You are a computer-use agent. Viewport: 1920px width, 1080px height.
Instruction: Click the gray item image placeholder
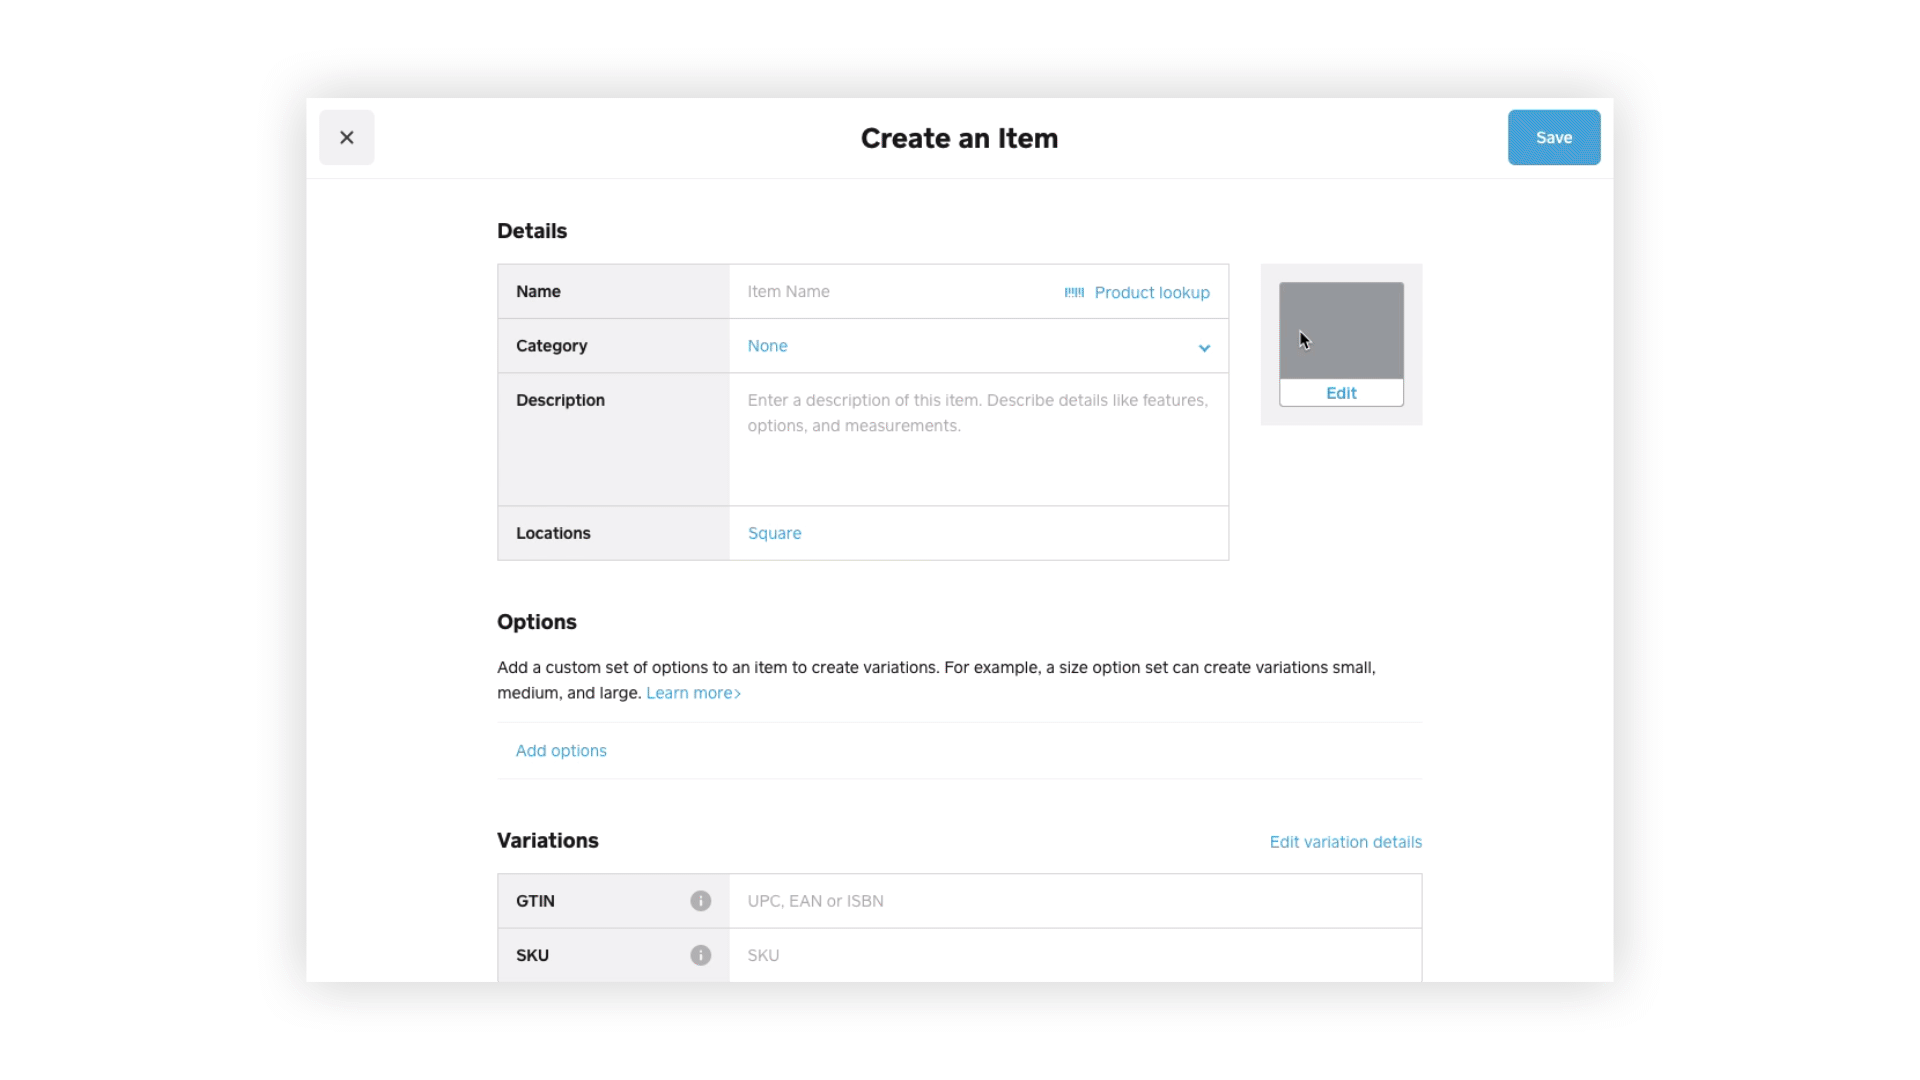[1341, 330]
